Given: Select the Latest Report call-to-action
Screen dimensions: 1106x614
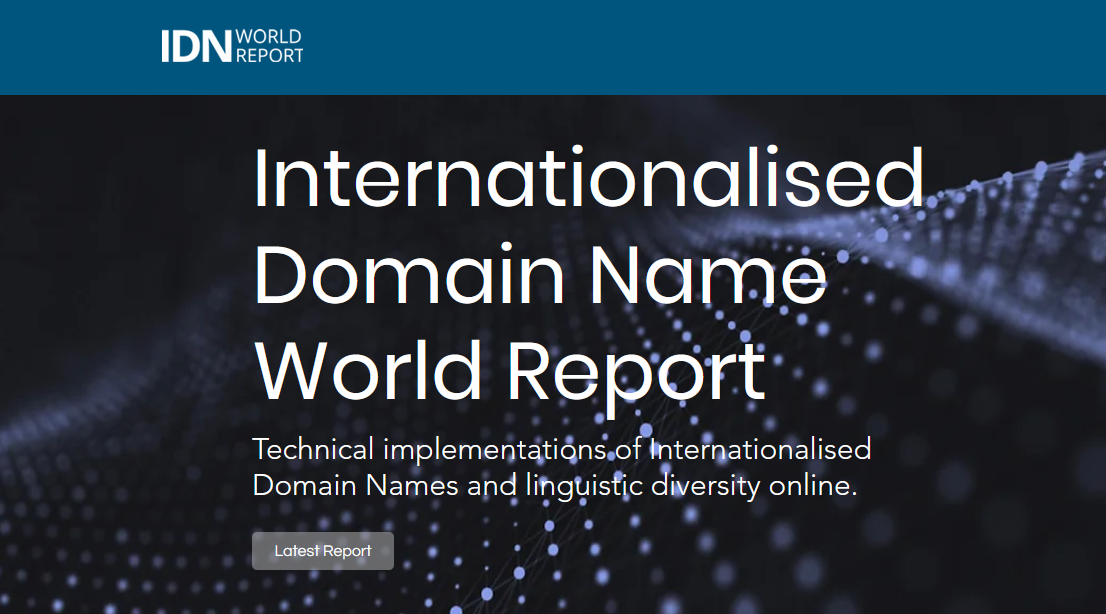Looking at the screenshot, I should pos(322,550).
